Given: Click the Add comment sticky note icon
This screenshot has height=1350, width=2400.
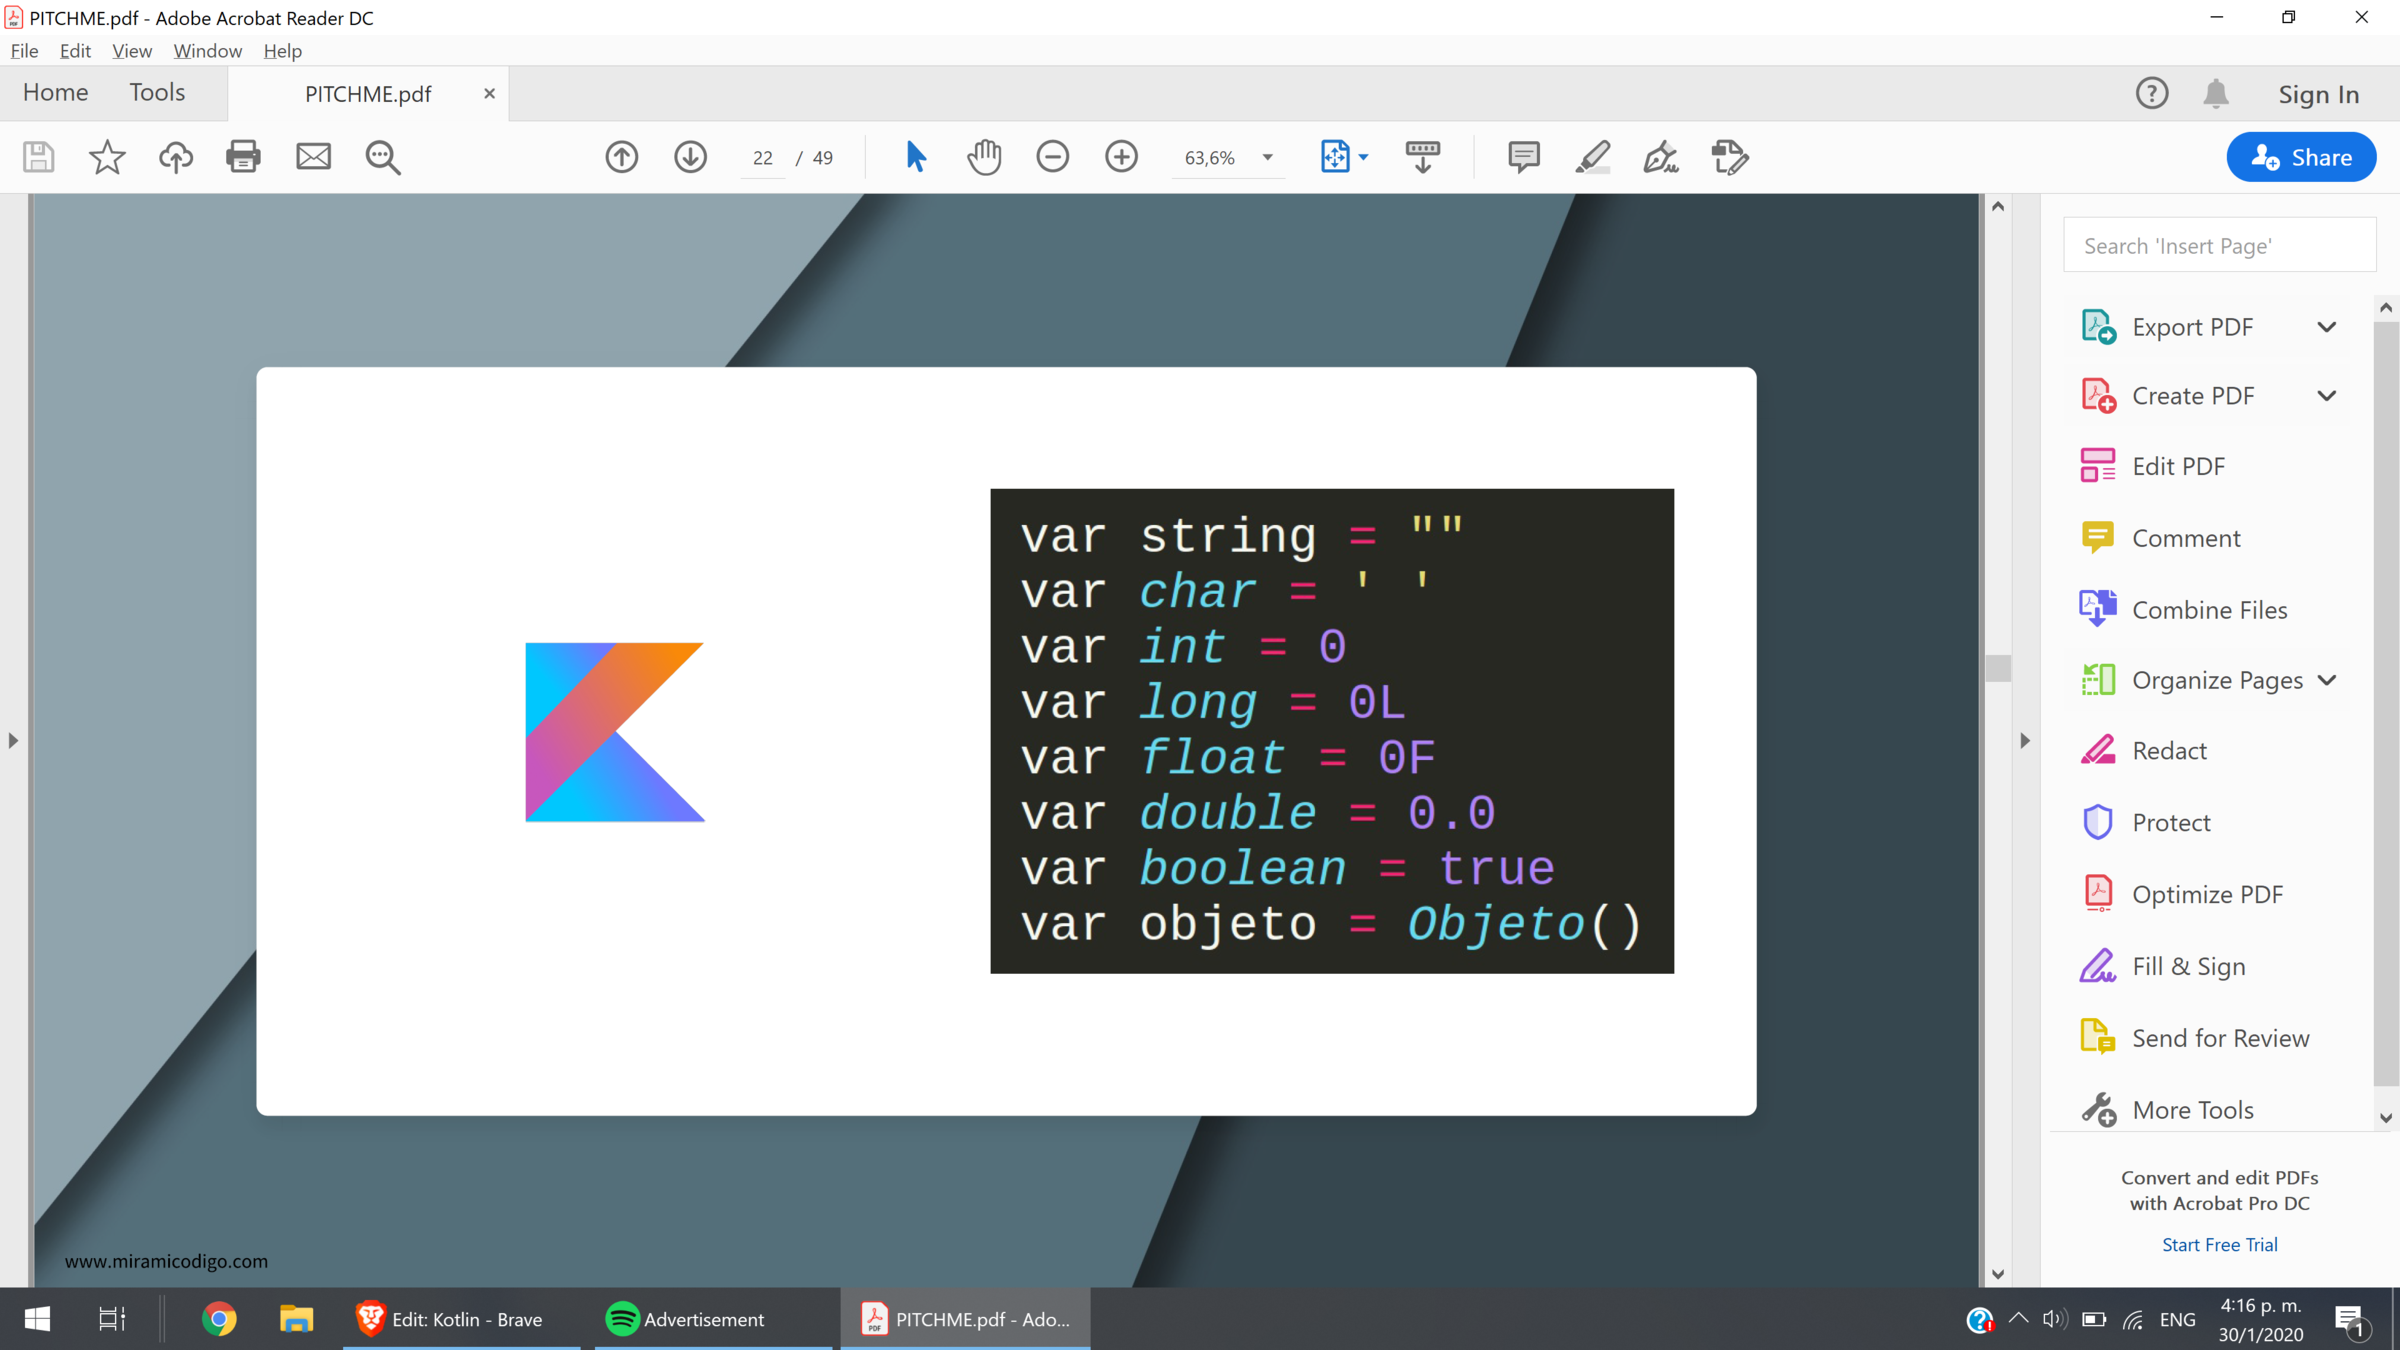Looking at the screenshot, I should pos(1523,157).
